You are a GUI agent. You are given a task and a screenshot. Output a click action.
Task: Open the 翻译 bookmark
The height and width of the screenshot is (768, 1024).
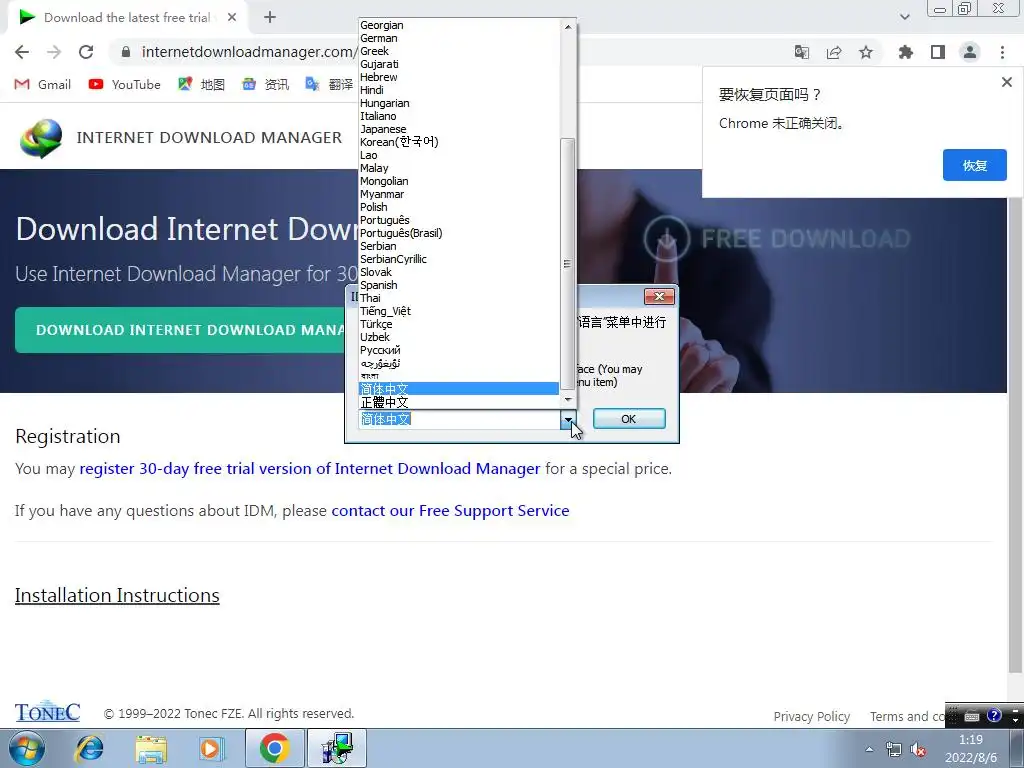tap(330, 84)
